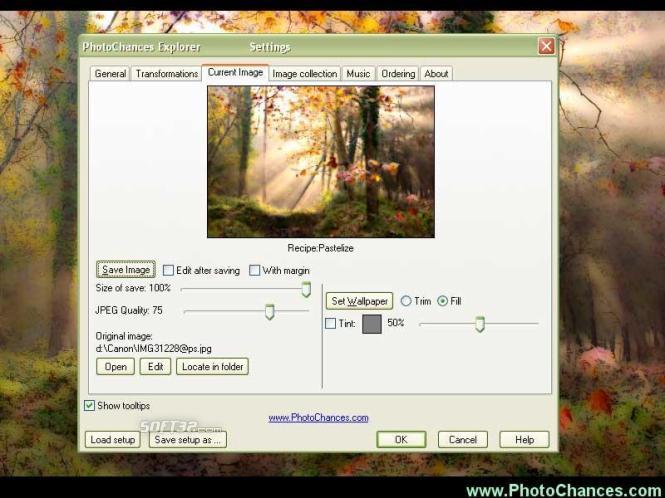Enable the Tint checkbox
Viewport: 665px width, 498px height.
coord(330,323)
